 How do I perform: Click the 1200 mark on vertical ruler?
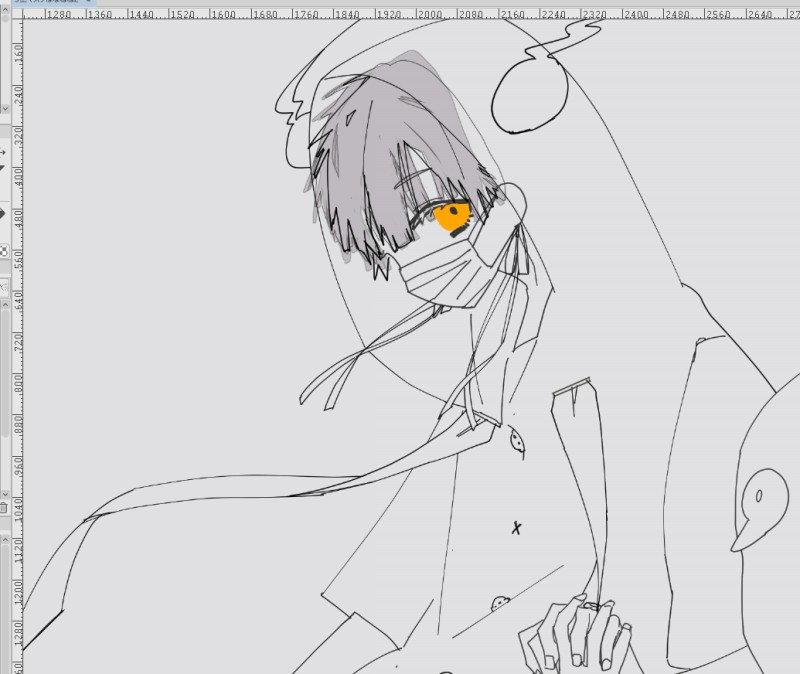(x=18, y=591)
